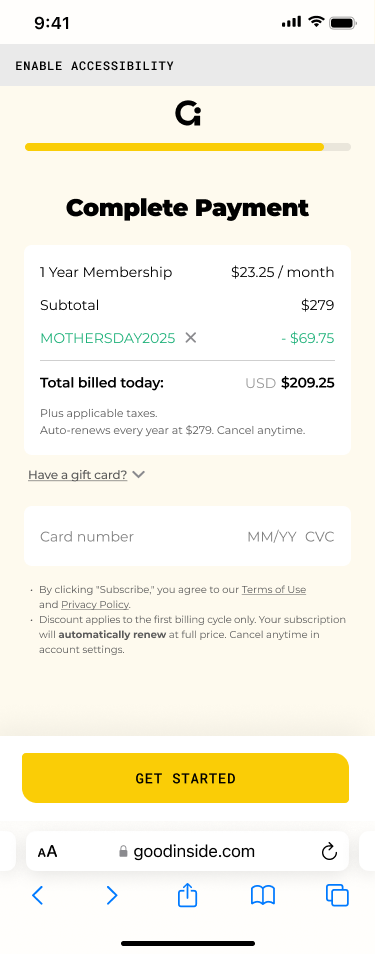Viewport: 375px width, 954px height.
Task: Open the Terms of Use link
Action: click(274, 590)
